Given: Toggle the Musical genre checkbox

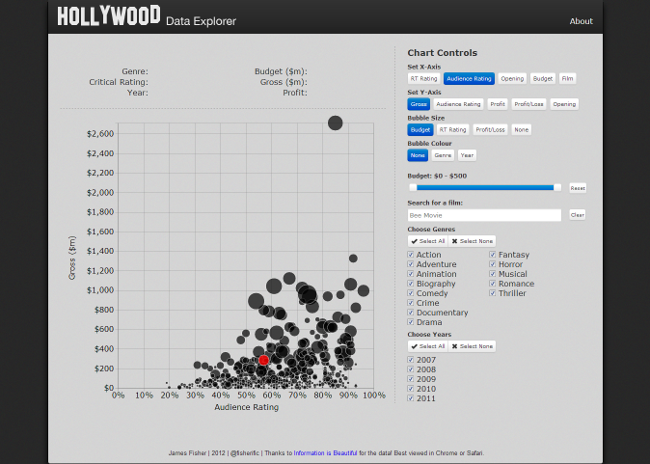Looking at the screenshot, I should click(492, 274).
